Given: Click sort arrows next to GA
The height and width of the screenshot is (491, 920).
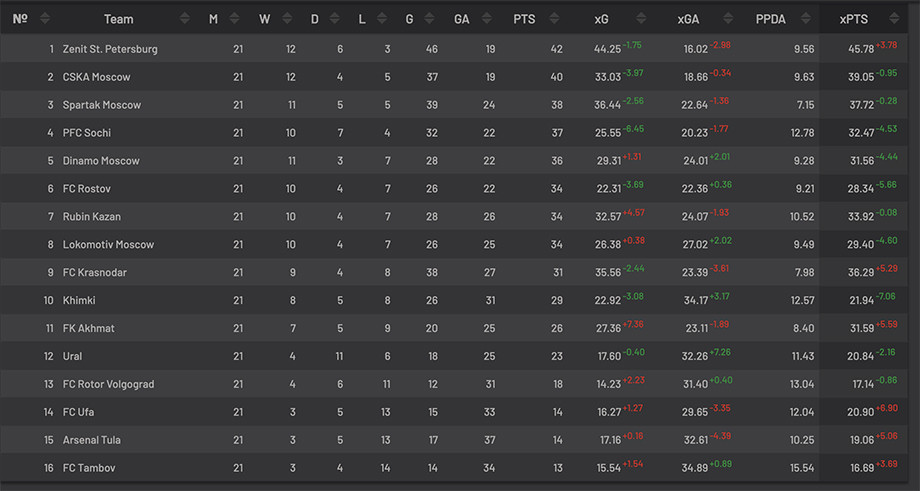Looking at the screenshot, I should tap(487, 19).
